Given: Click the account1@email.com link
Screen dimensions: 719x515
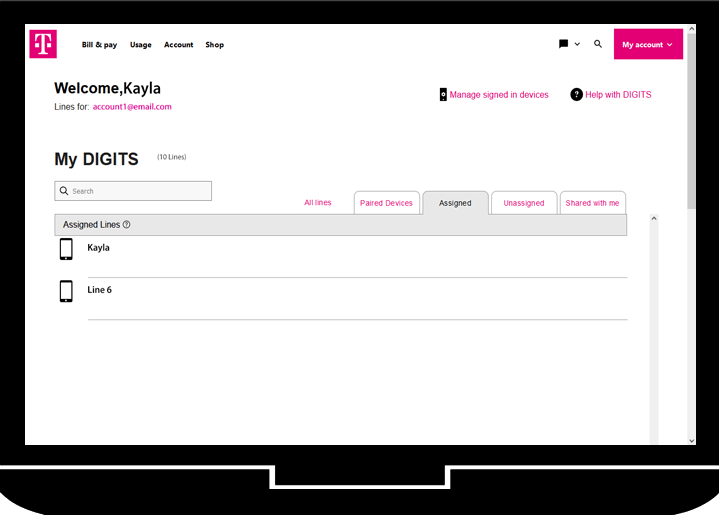Looking at the screenshot, I should [132, 107].
